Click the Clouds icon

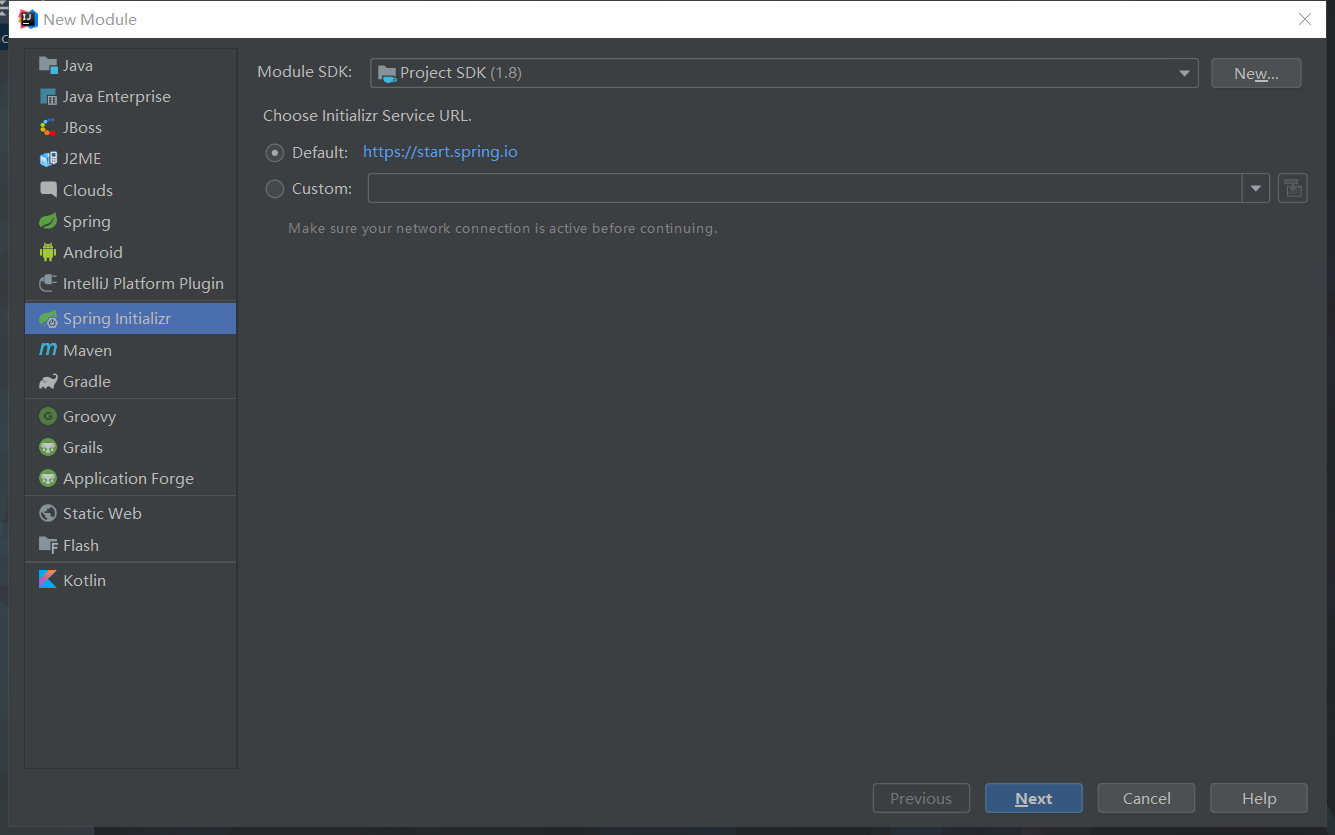point(48,189)
